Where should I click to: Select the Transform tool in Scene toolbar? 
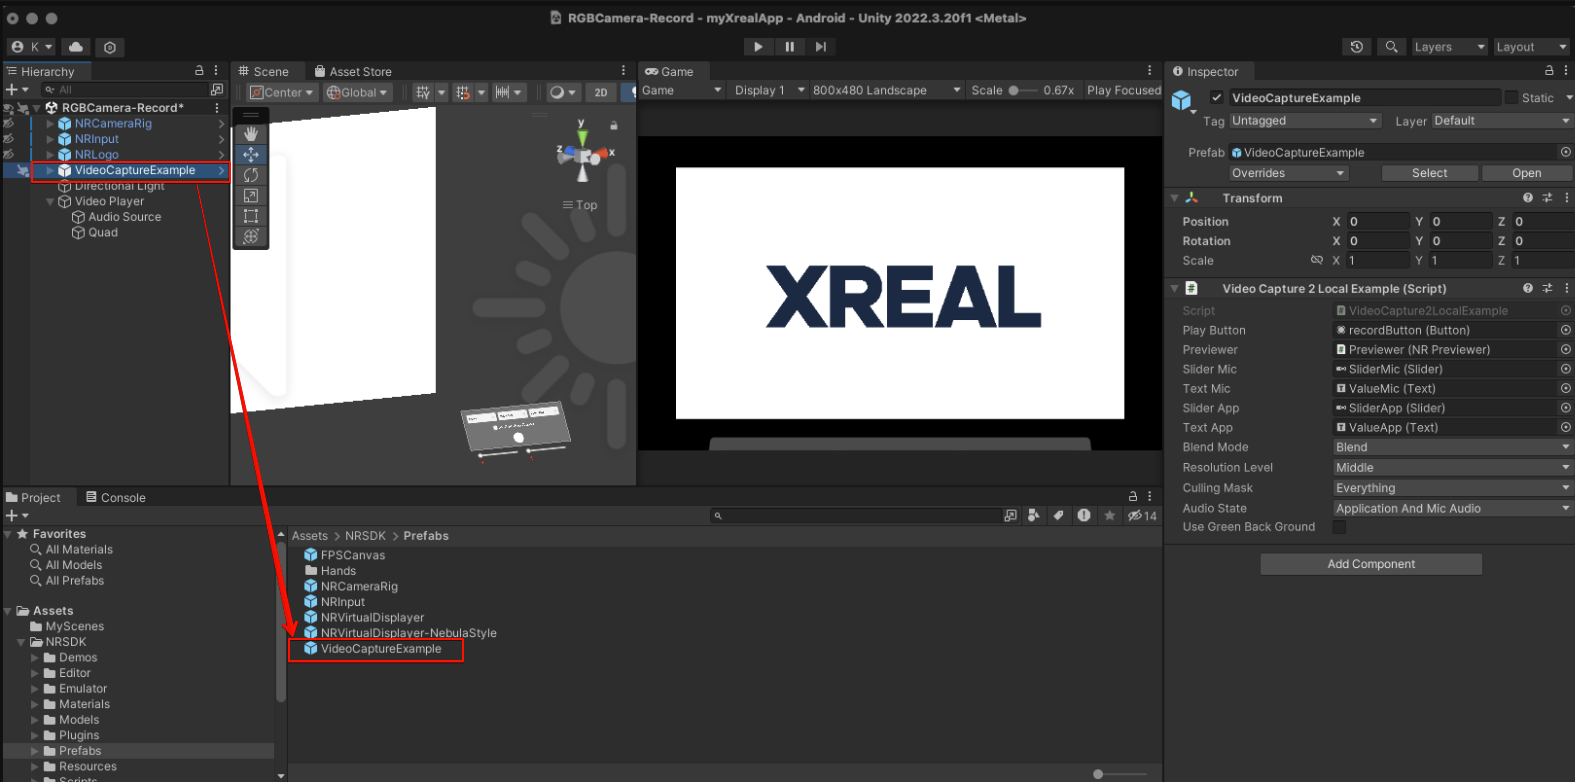click(251, 237)
